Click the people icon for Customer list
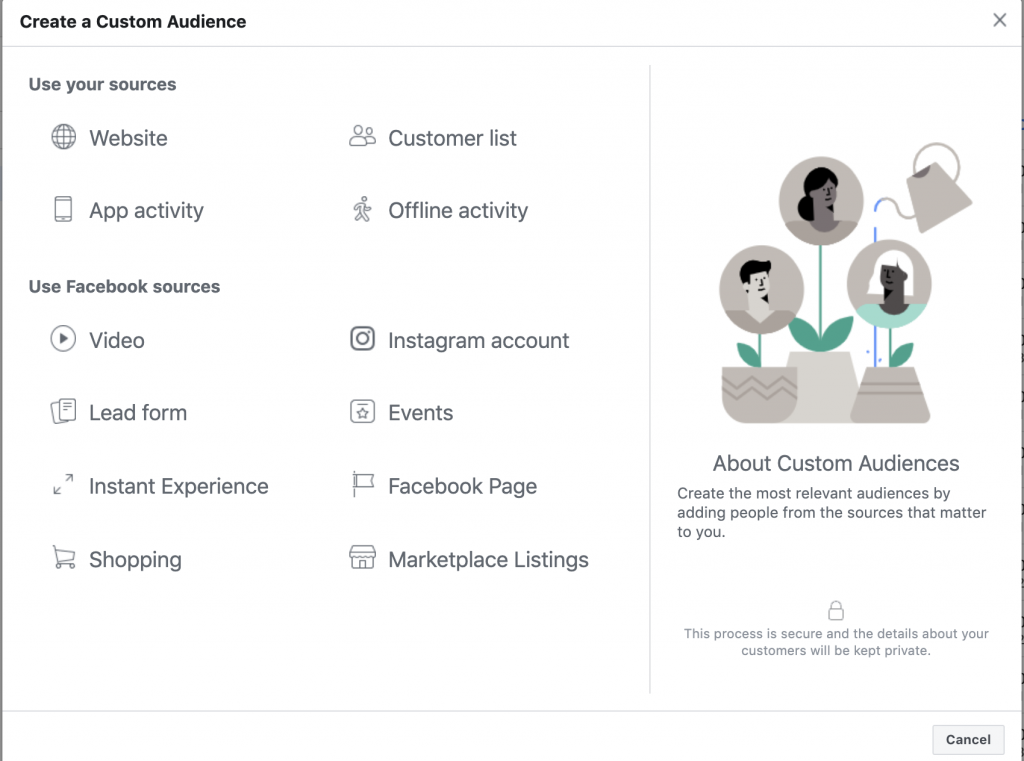Screen dimensions: 1024x761 pos(362,137)
